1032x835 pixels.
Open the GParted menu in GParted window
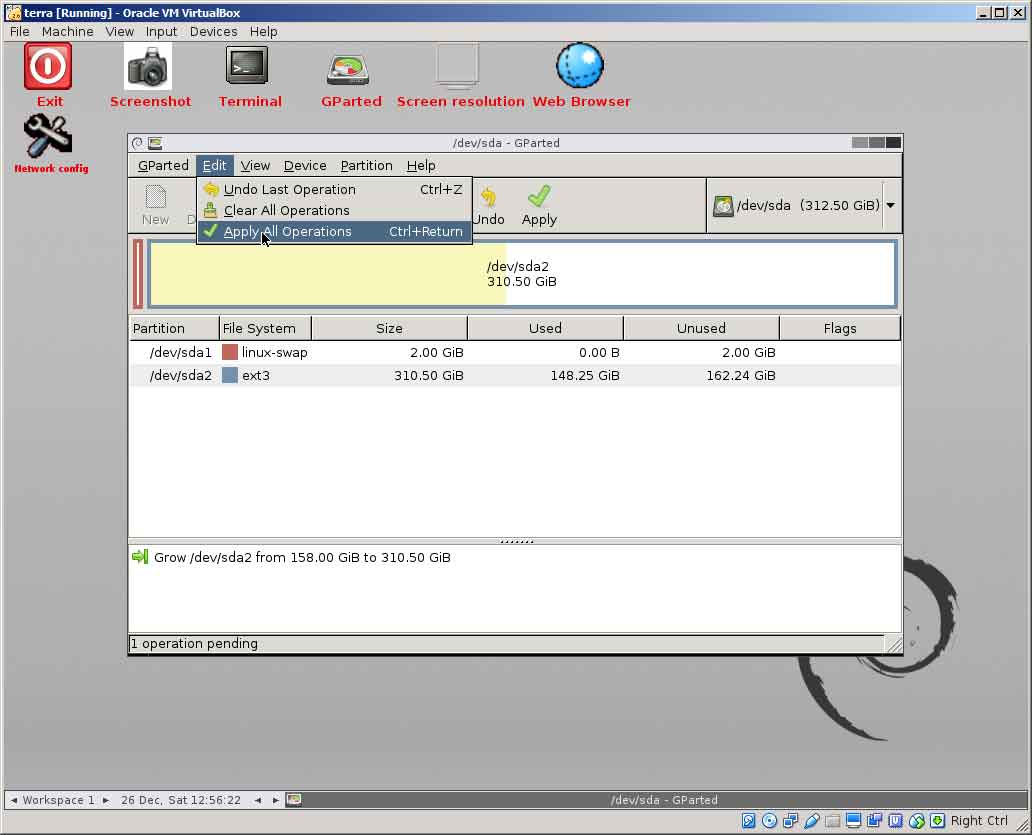click(x=163, y=166)
